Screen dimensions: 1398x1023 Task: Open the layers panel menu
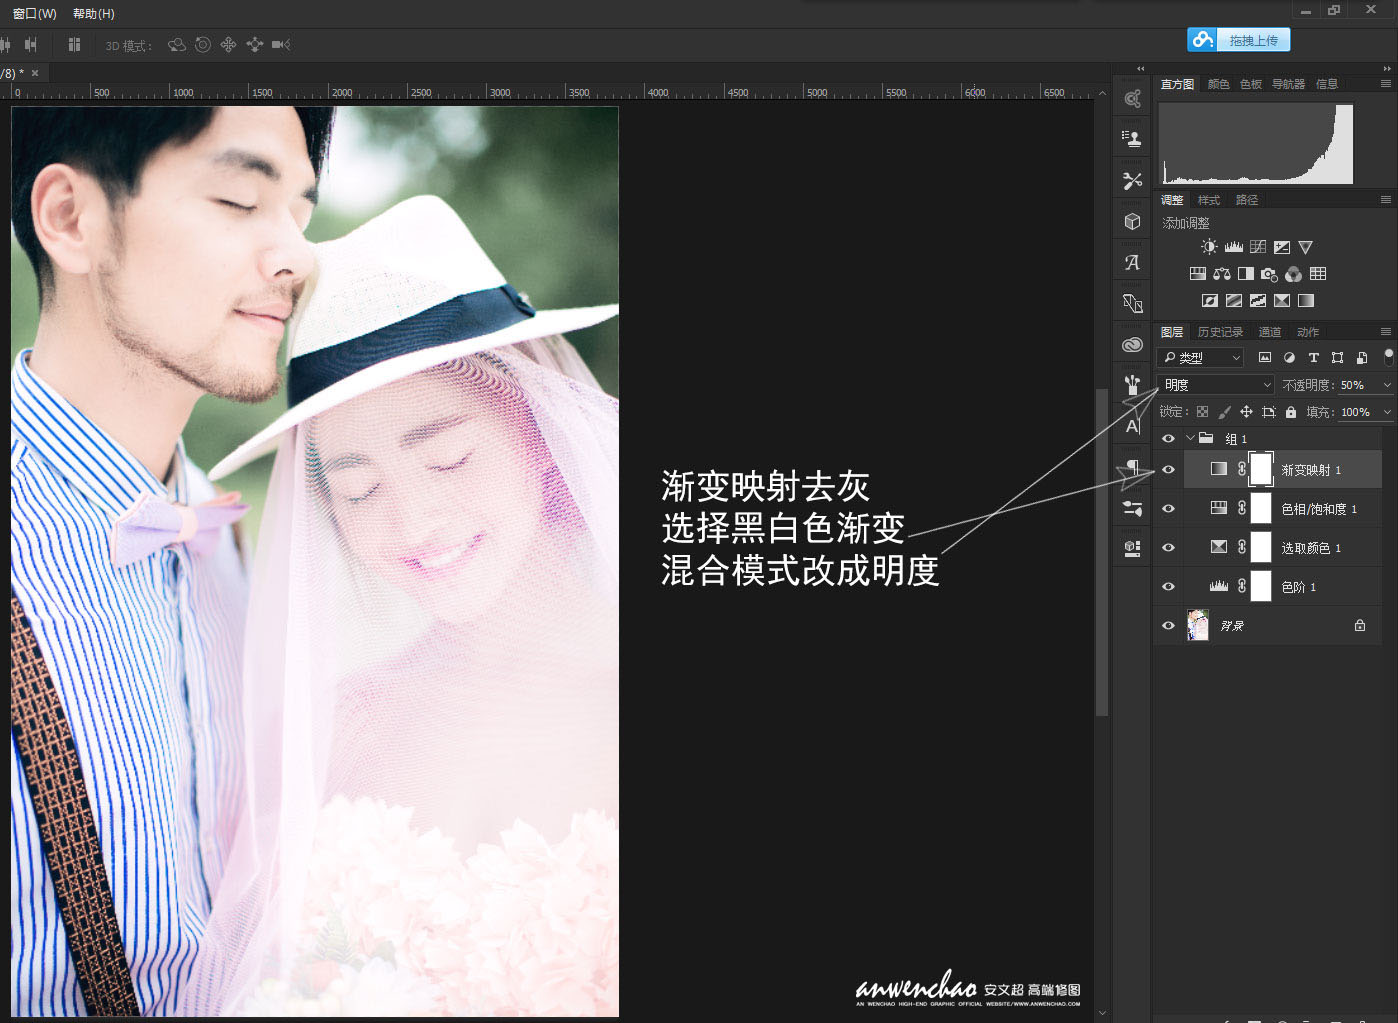pos(1386,332)
